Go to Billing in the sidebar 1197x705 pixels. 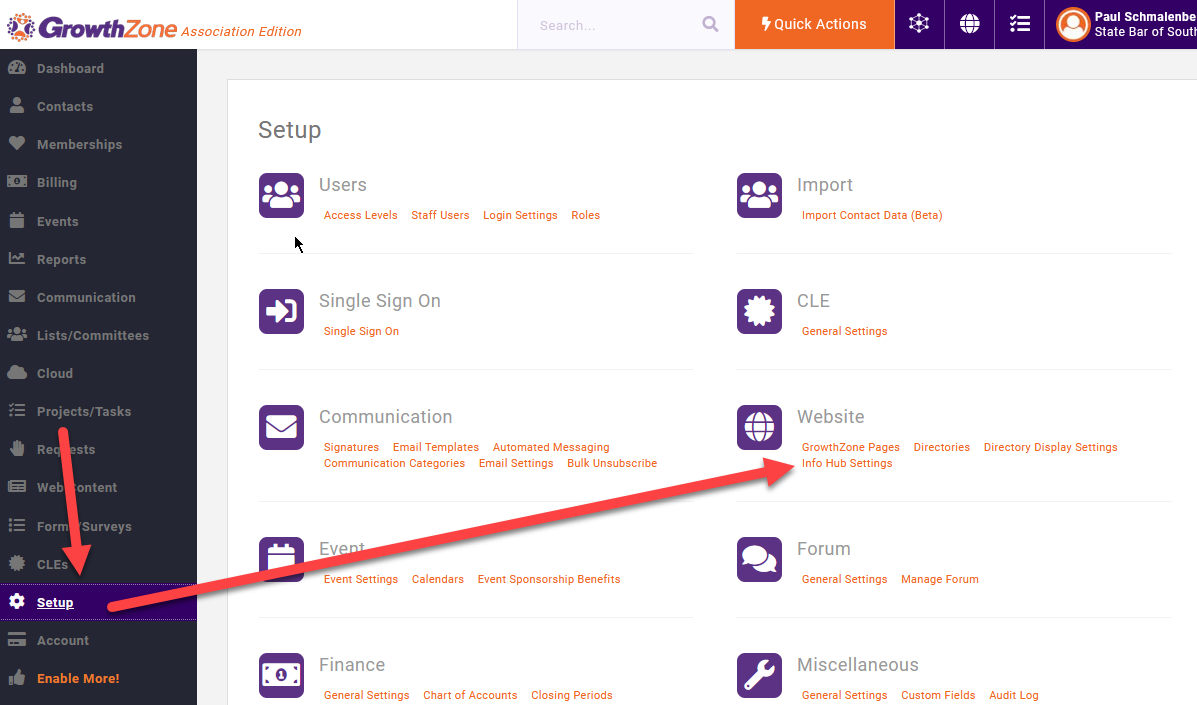(56, 182)
